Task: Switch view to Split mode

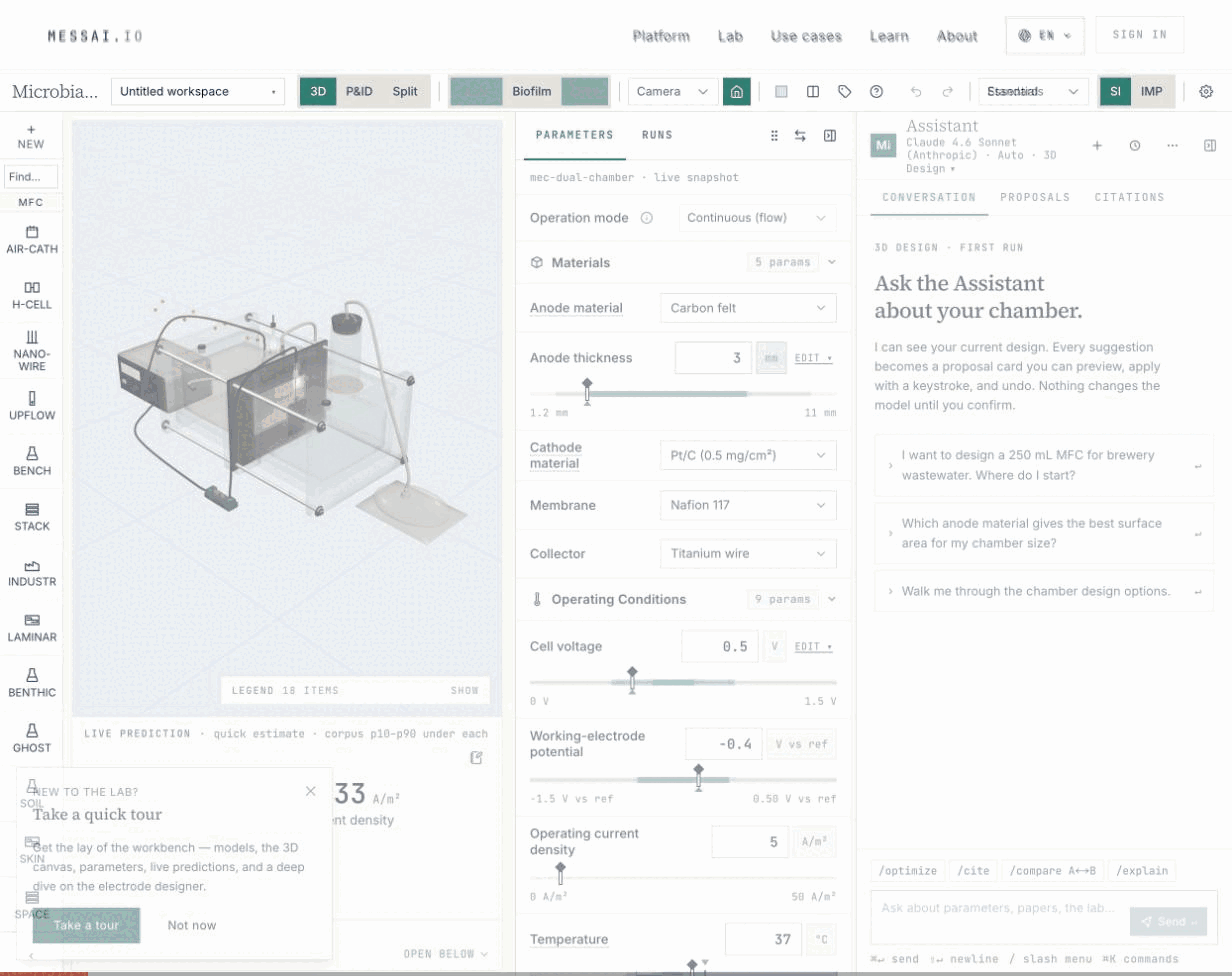Action: point(405,91)
